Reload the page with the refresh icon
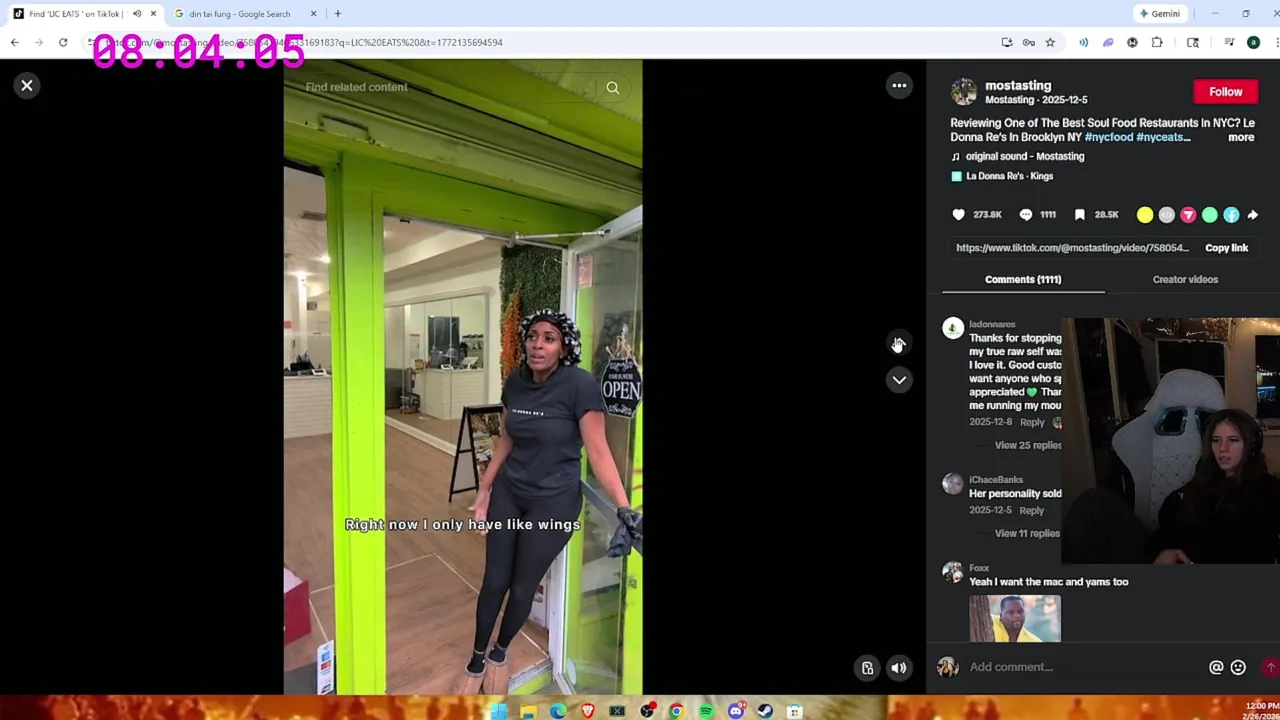1280x720 pixels. pyautogui.click(x=62, y=43)
